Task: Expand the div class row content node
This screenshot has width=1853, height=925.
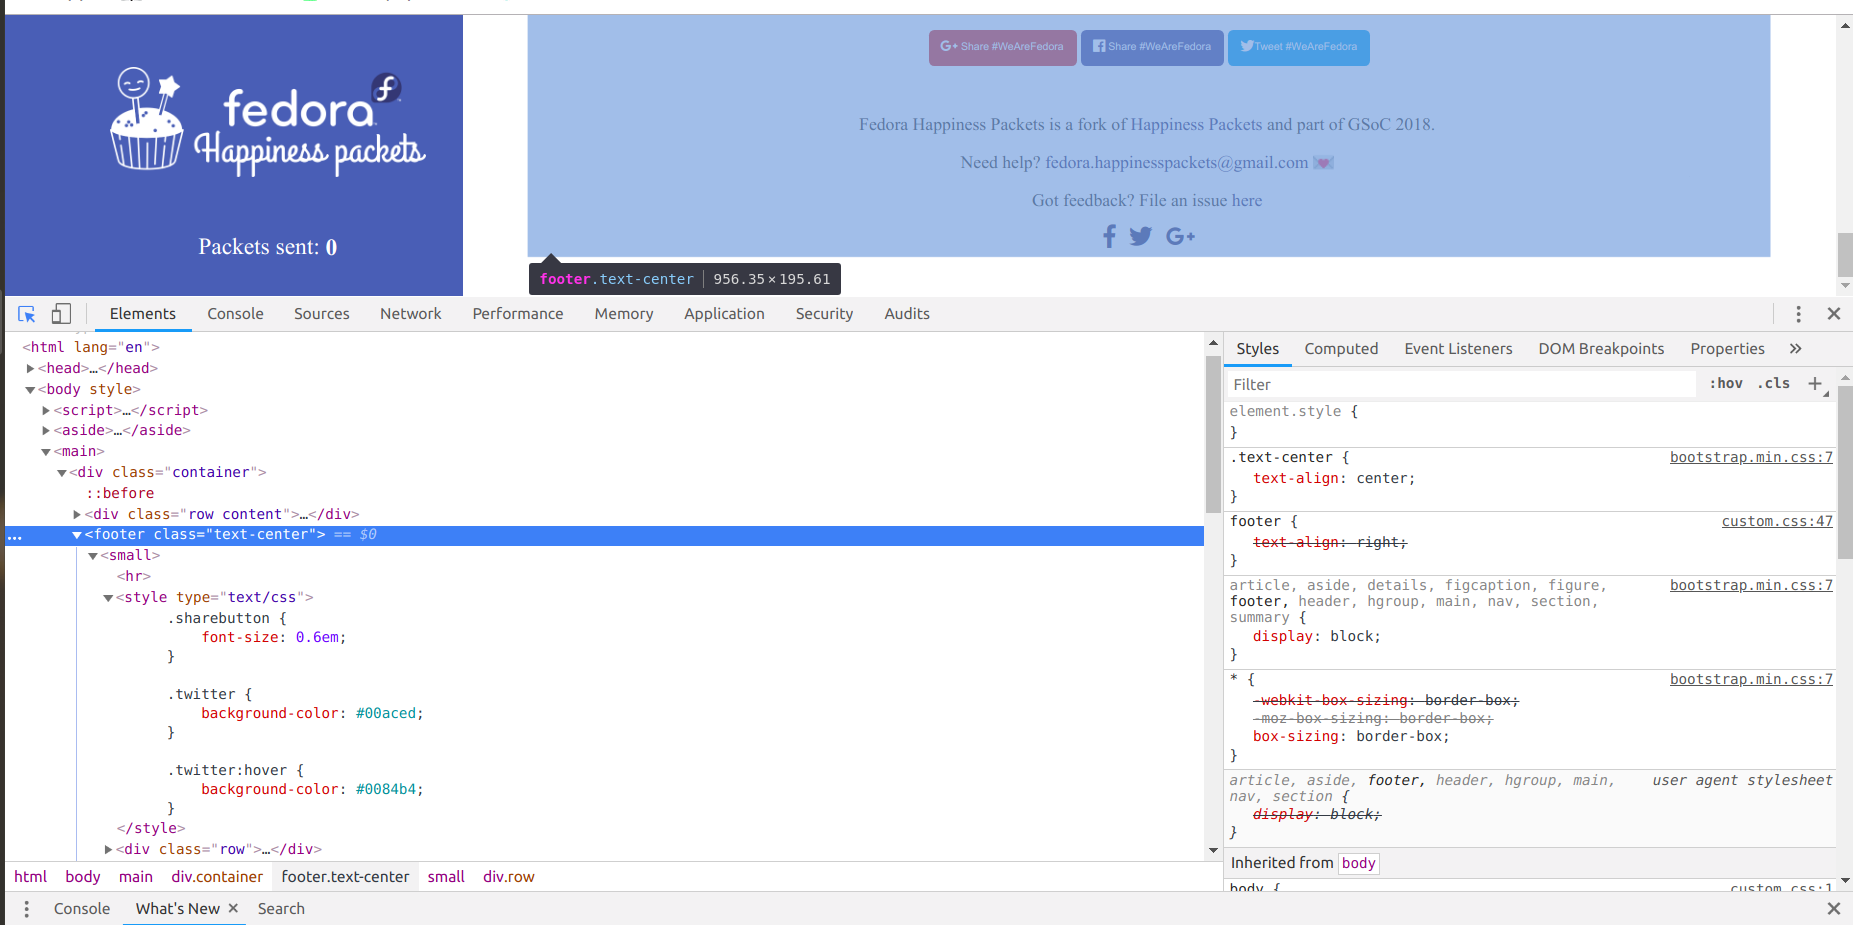Action: click(x=77, y=515)
